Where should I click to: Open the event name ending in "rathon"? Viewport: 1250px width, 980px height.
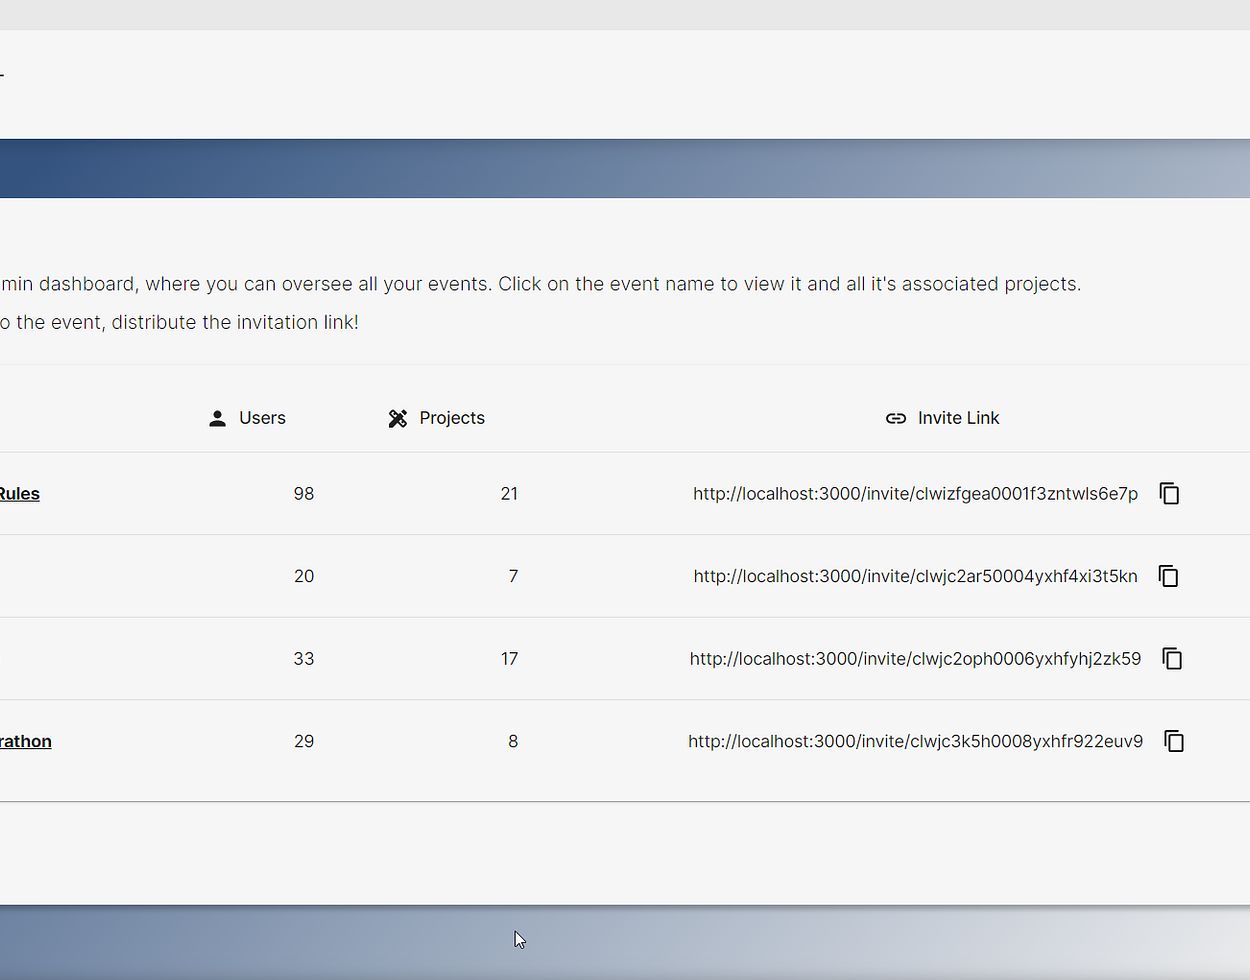pyautogui.click(x=25, y=741)
